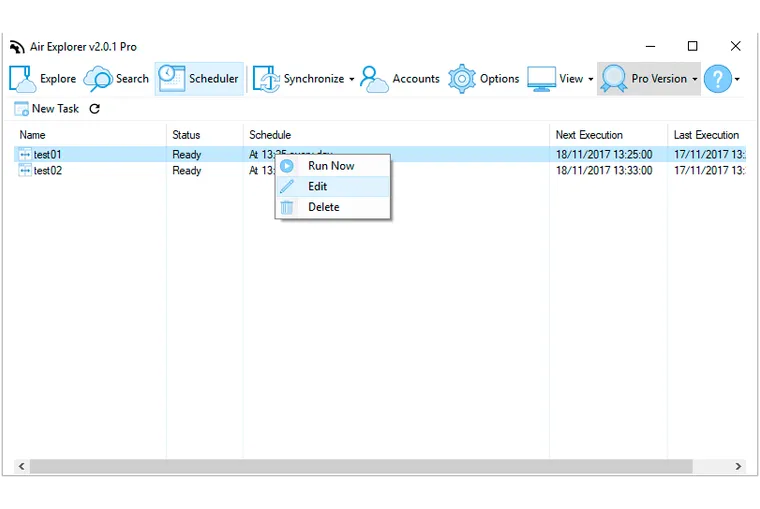Image resolution: width=760 pixels, height=509 pixels.
Task: Open the Explore view icon
Action: pyautogui.click(x=22, y=79)
